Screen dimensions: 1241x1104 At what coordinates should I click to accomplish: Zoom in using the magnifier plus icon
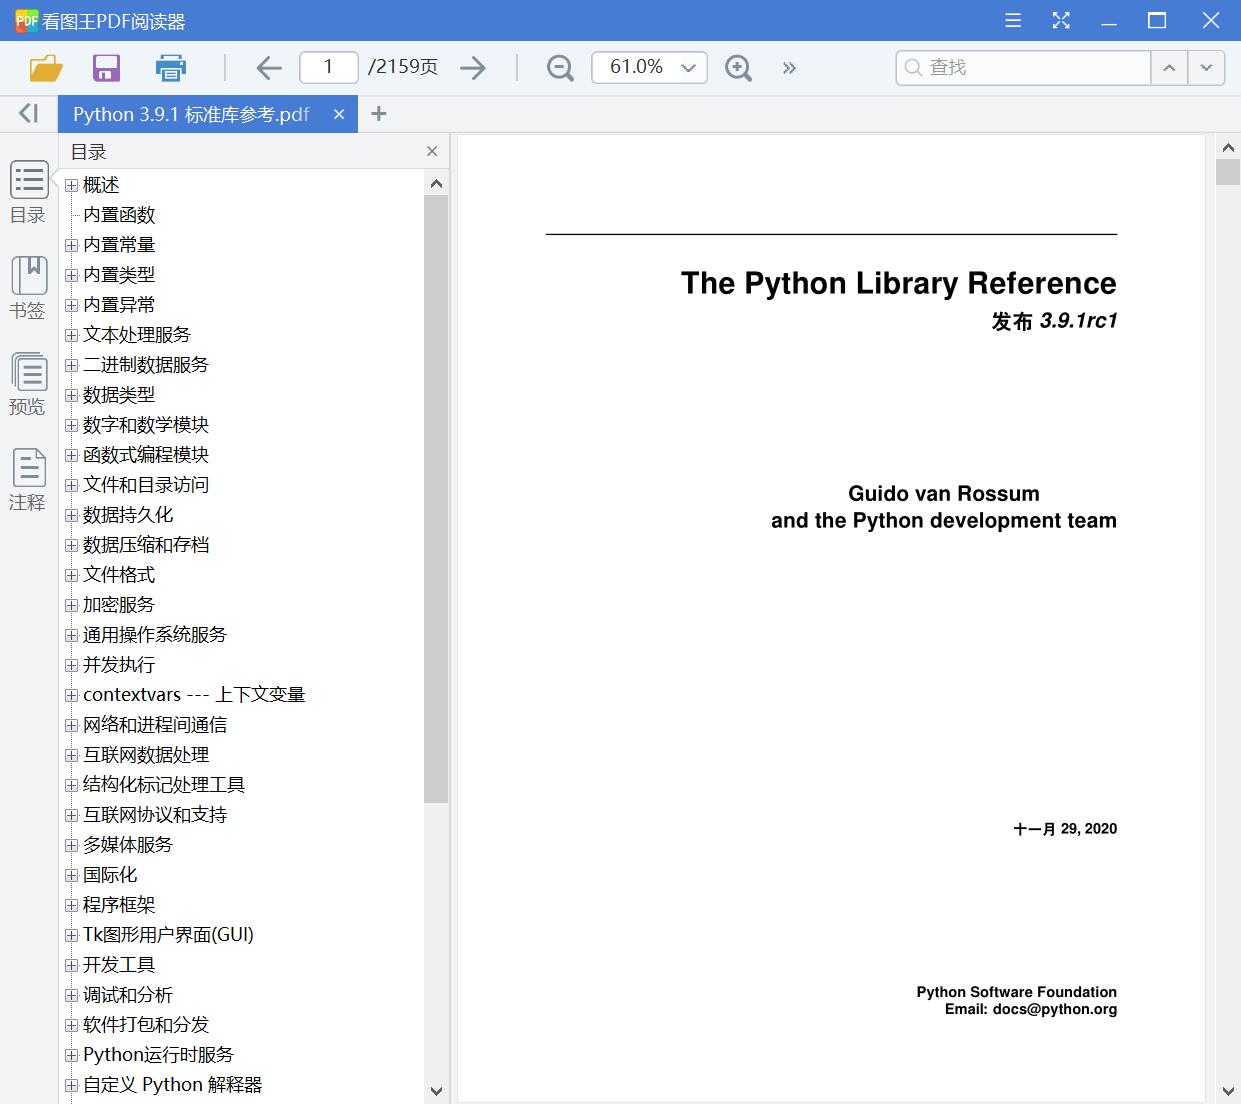(738, 67)
